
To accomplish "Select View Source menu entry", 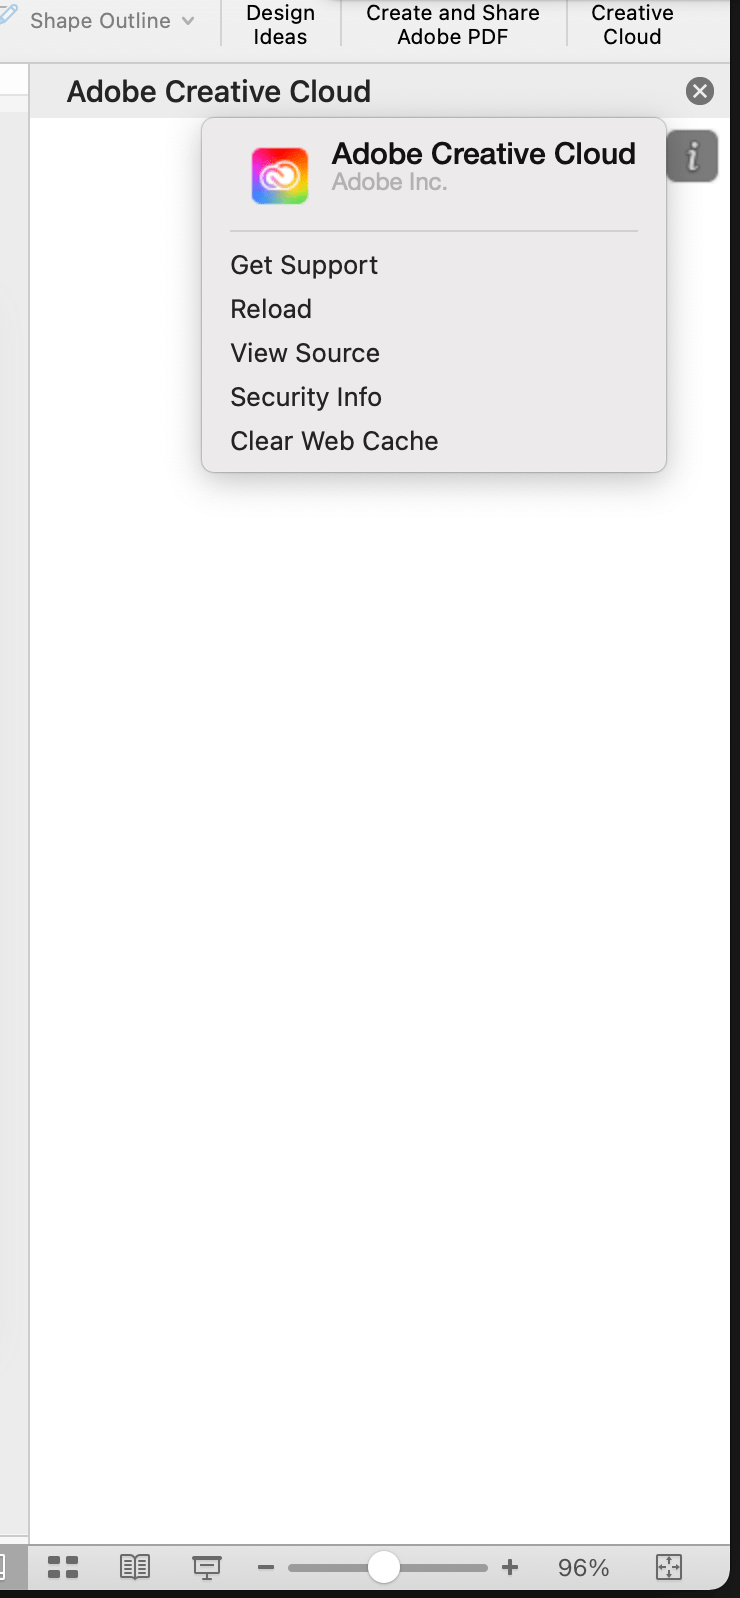I will [x=305, y=353].
